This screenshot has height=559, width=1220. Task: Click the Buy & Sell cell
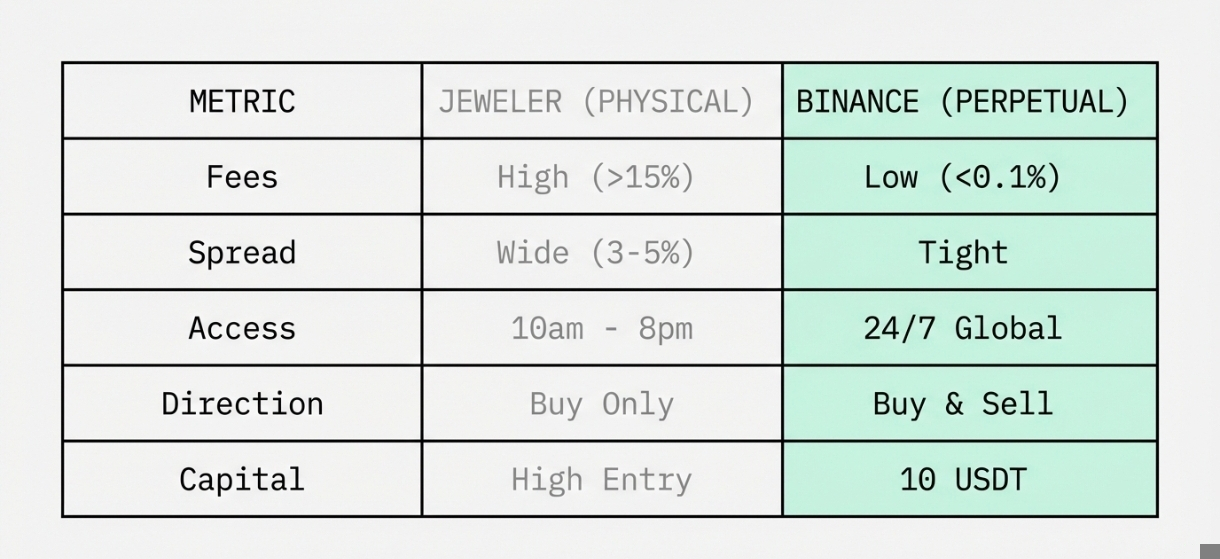click(962, 403)
